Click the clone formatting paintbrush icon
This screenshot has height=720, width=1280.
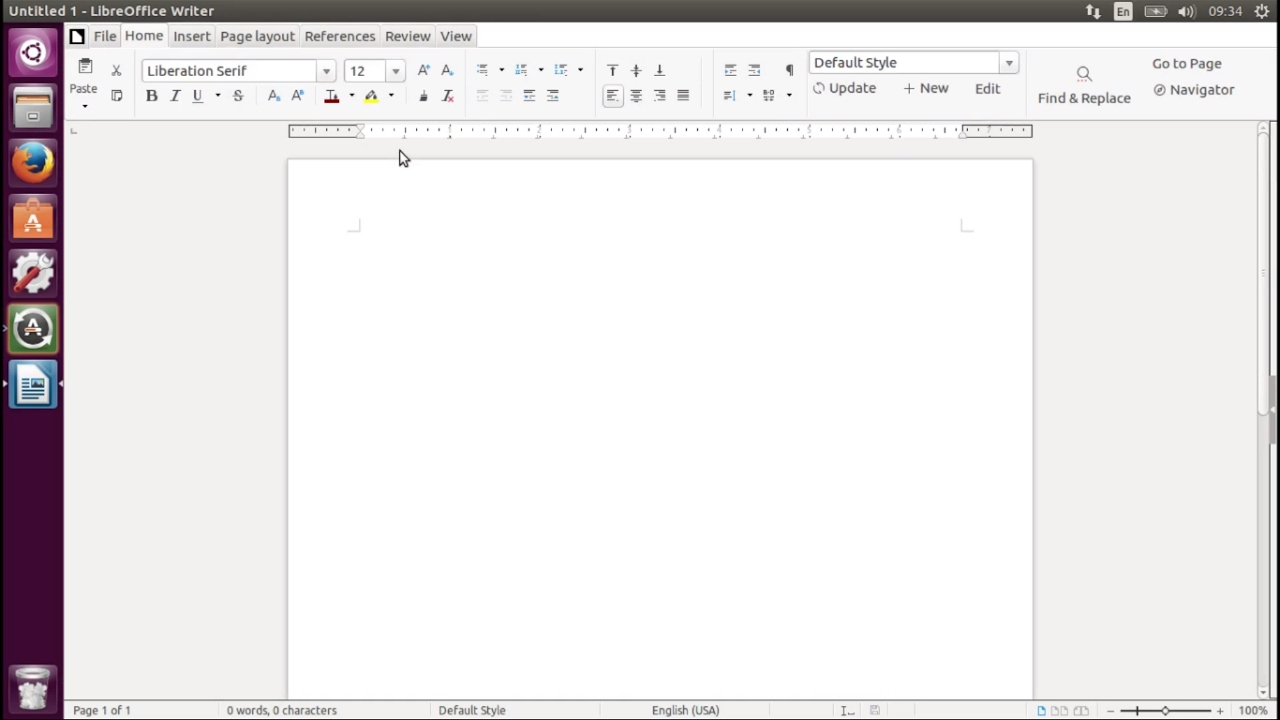point(424,96)
